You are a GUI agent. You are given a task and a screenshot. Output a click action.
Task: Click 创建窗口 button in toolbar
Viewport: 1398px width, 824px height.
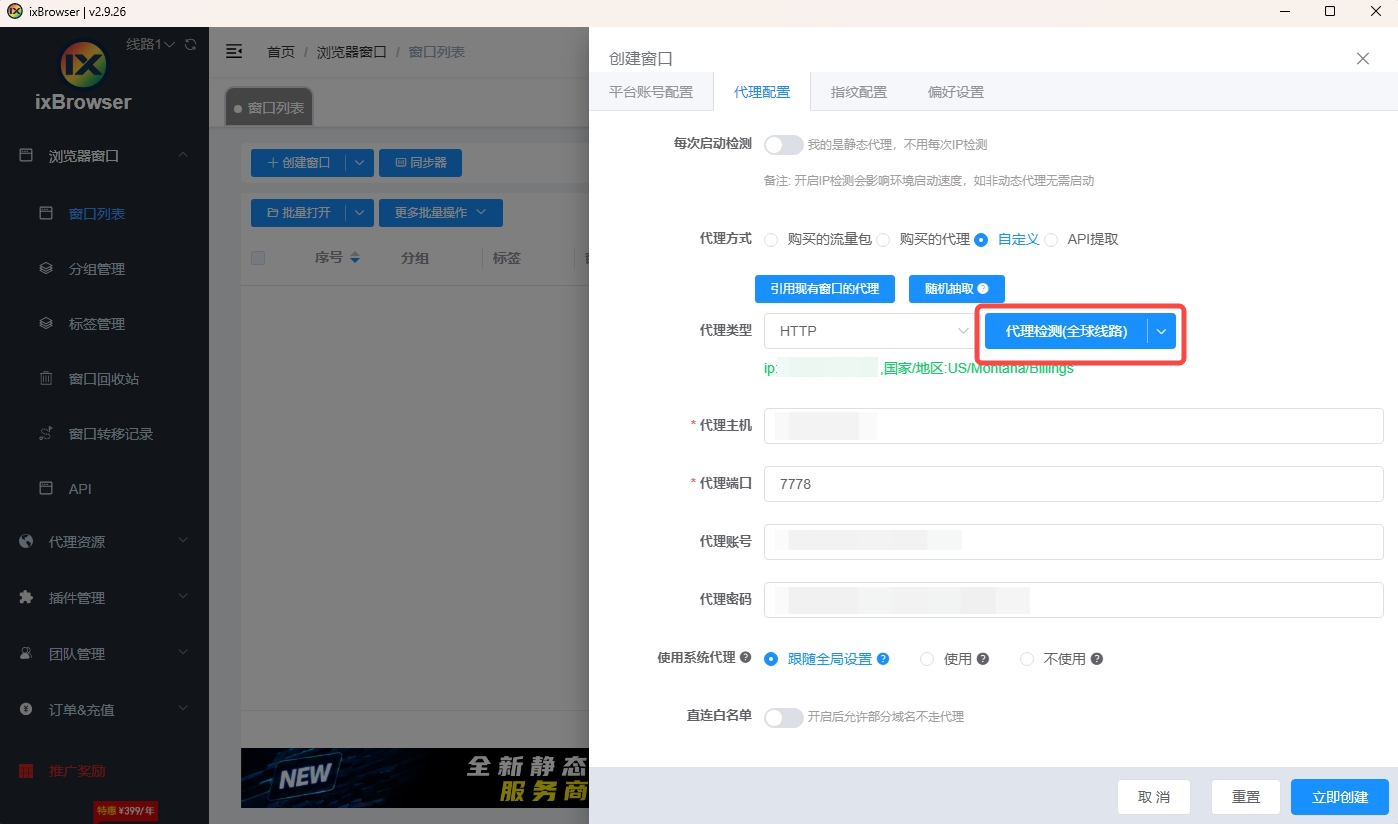pos(299,162)
